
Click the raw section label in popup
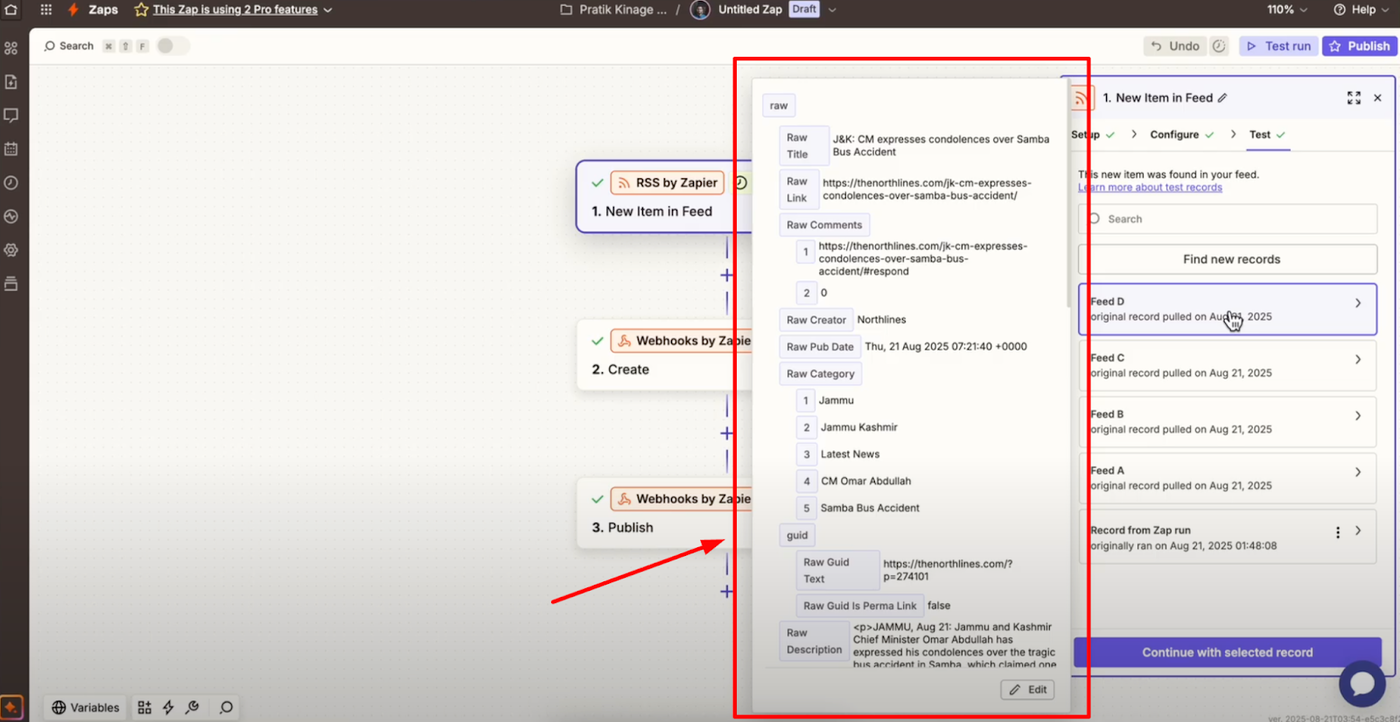pos(779,105)
